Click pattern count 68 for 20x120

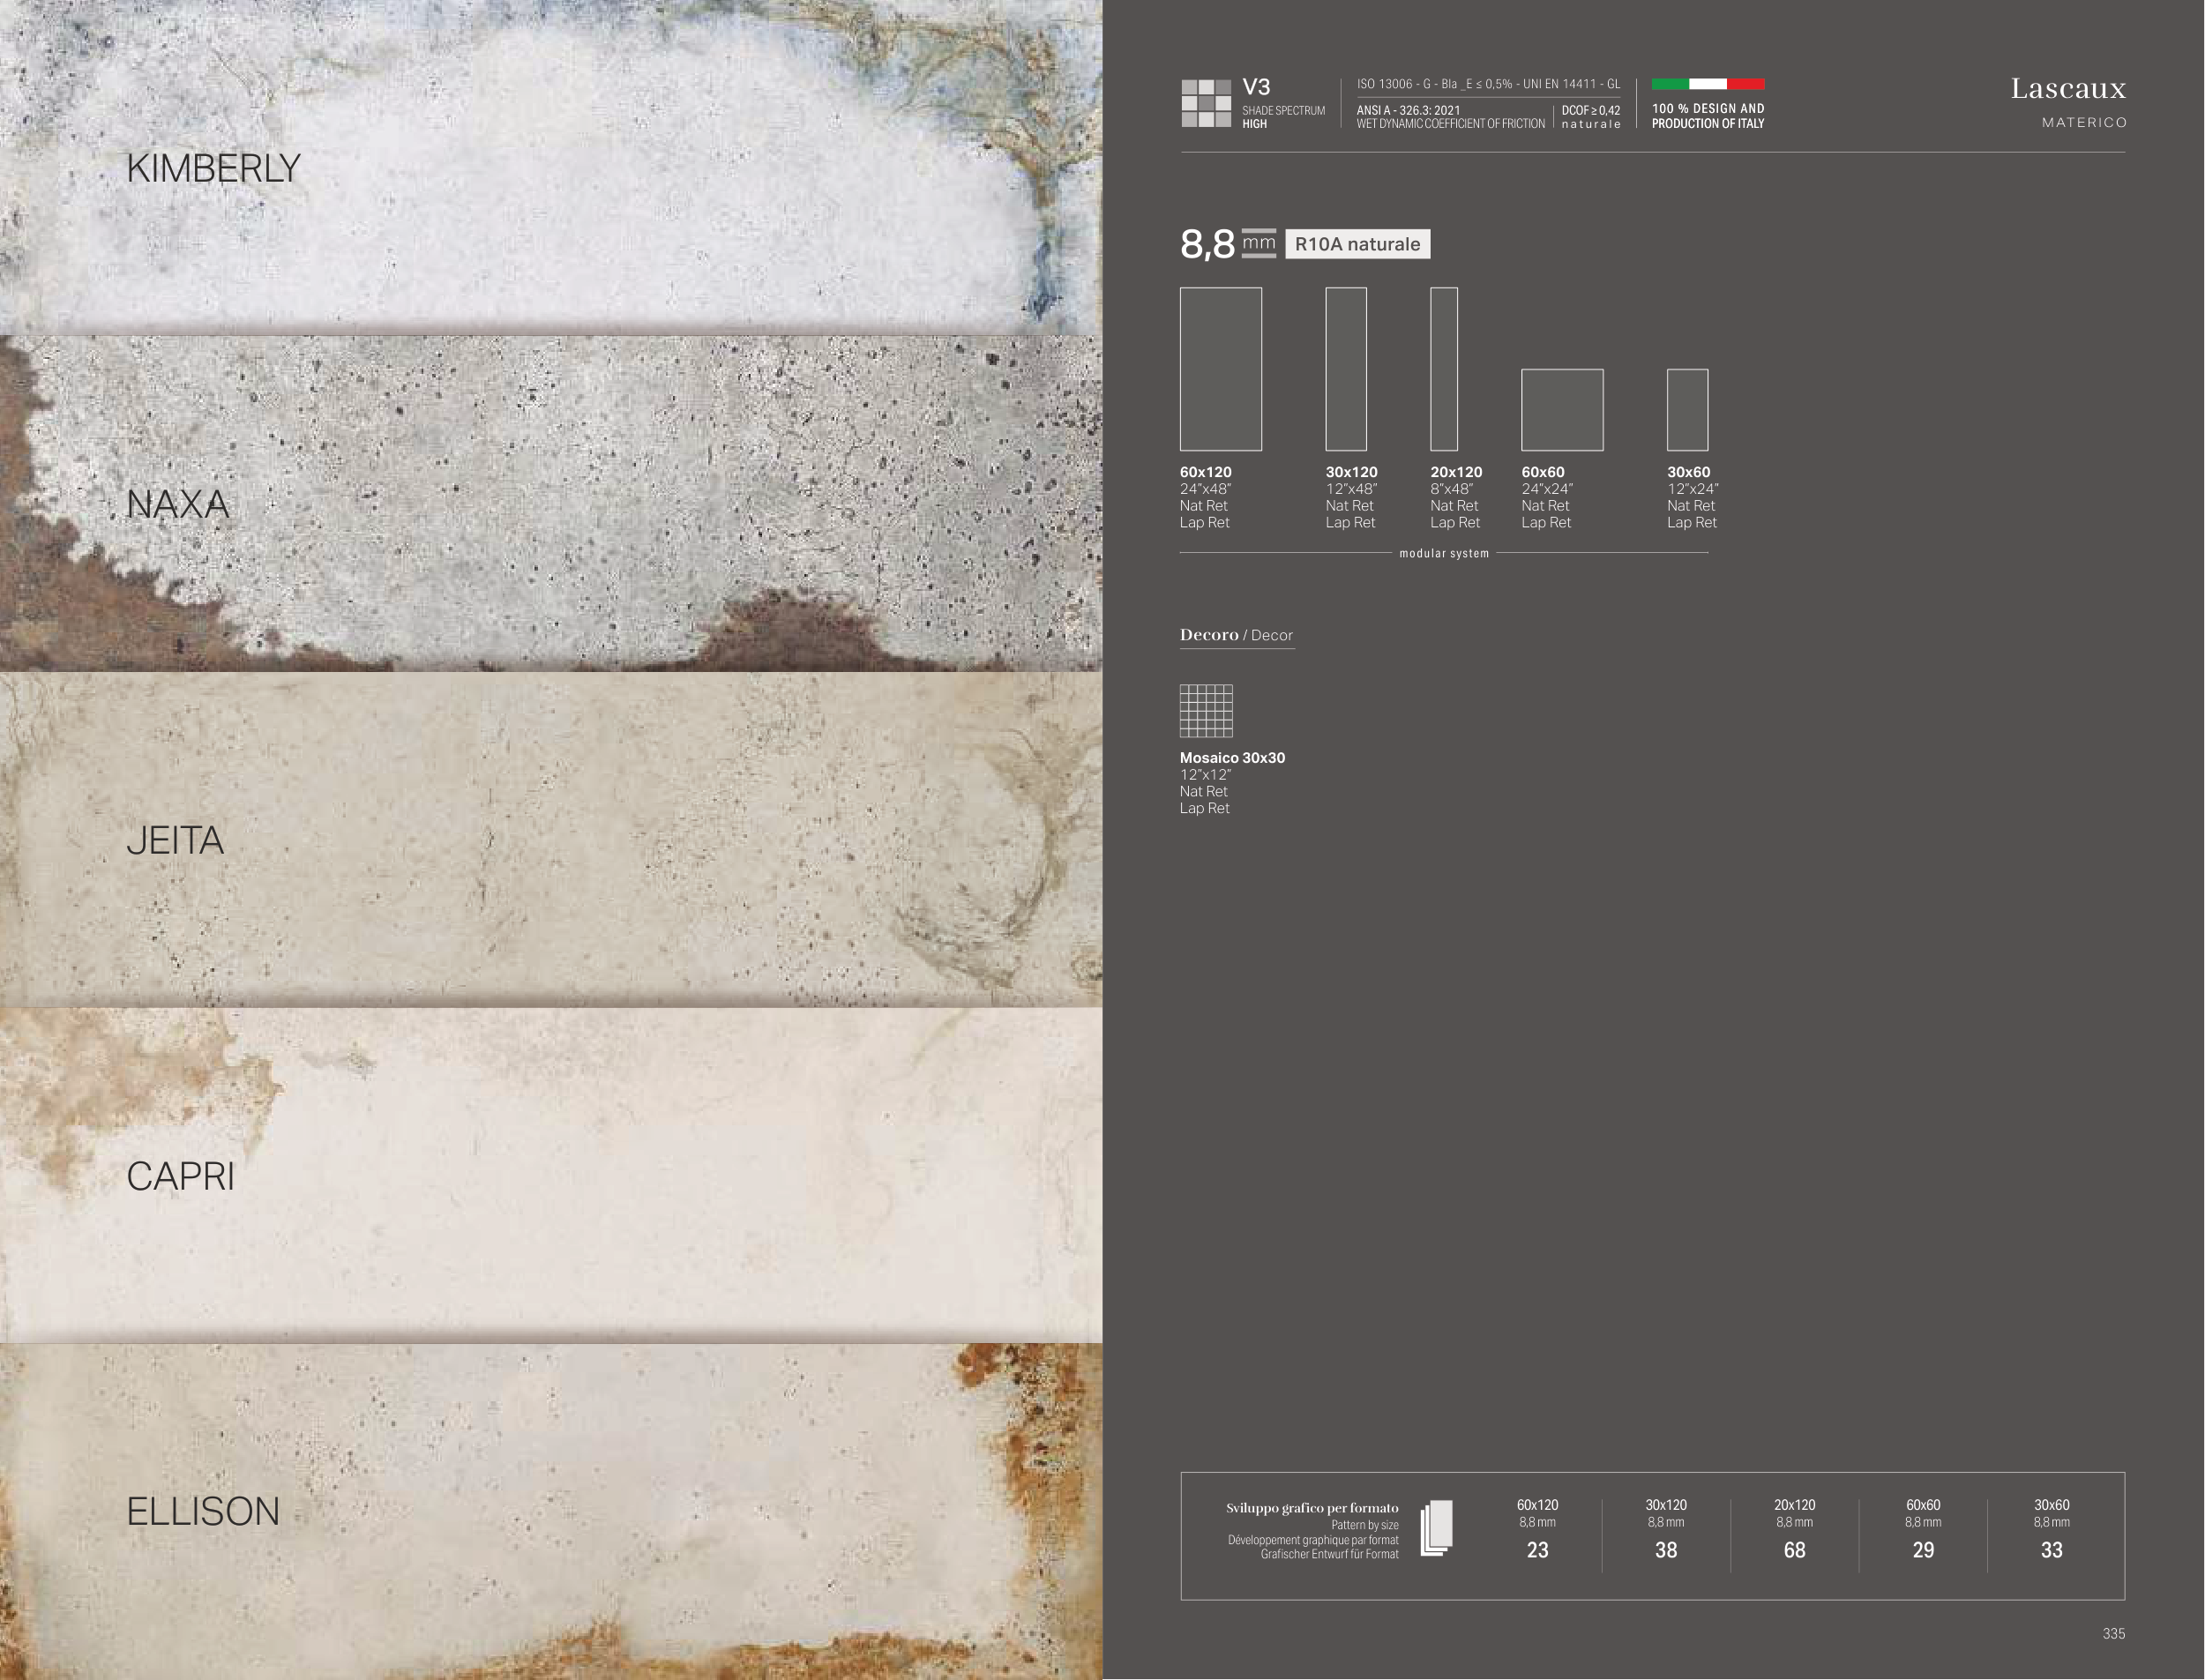(x=1794, y=1550)
